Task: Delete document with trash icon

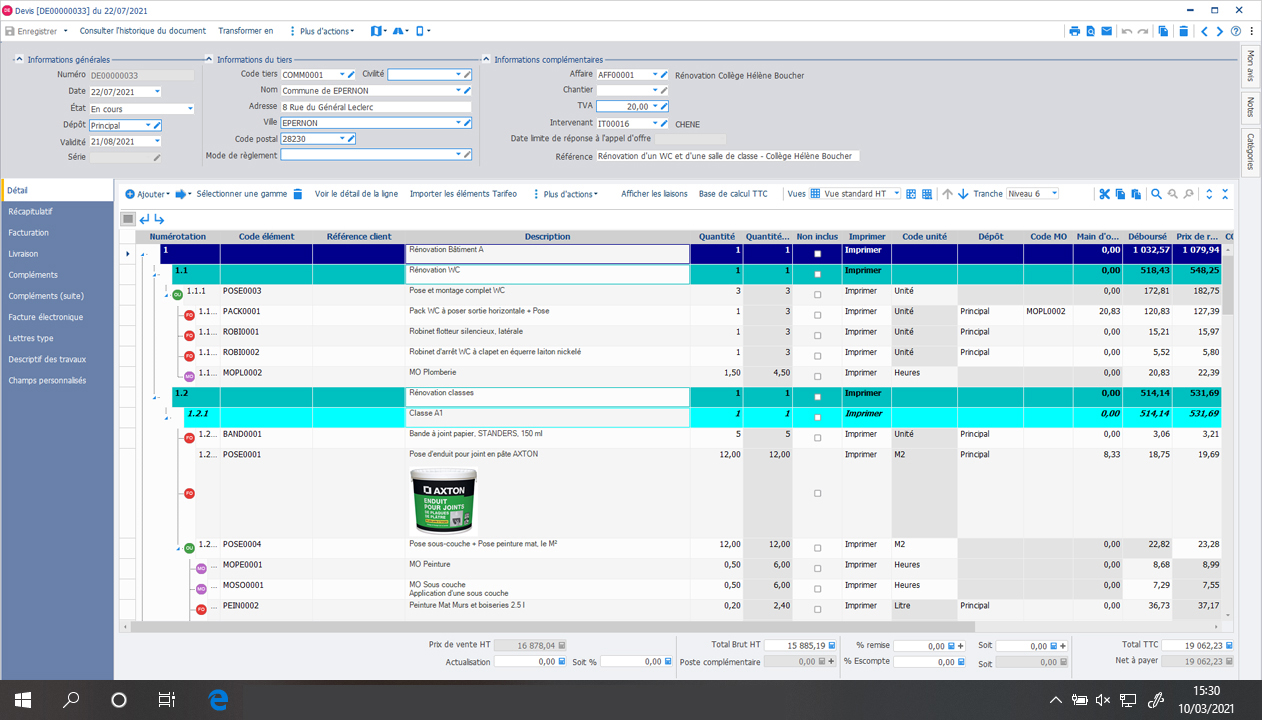Action: coord(1184,31)
